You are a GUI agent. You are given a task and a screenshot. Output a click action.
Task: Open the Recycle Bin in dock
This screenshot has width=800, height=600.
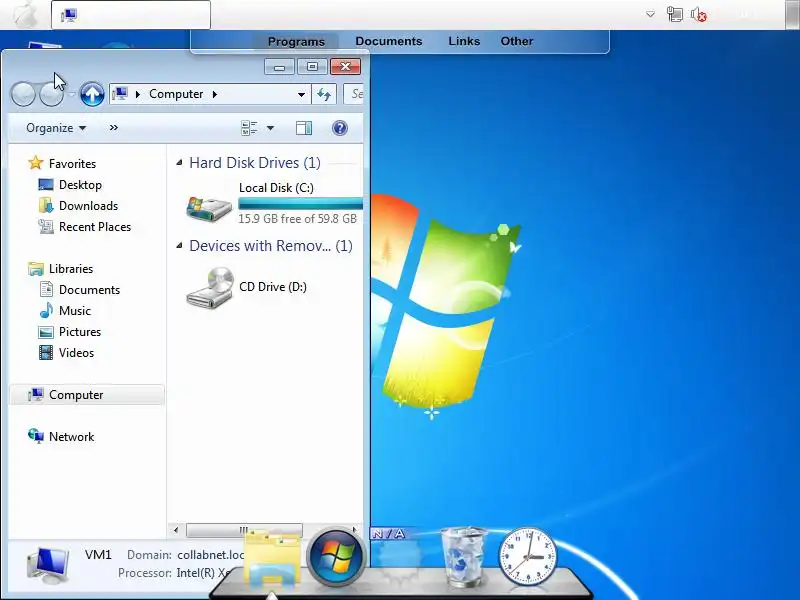[x=464, y=557]
